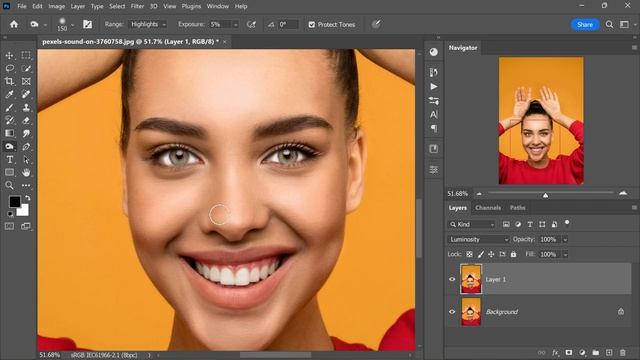The image size is (640, 360).
Task: Click the Share button
Action: tap(584, 24)
